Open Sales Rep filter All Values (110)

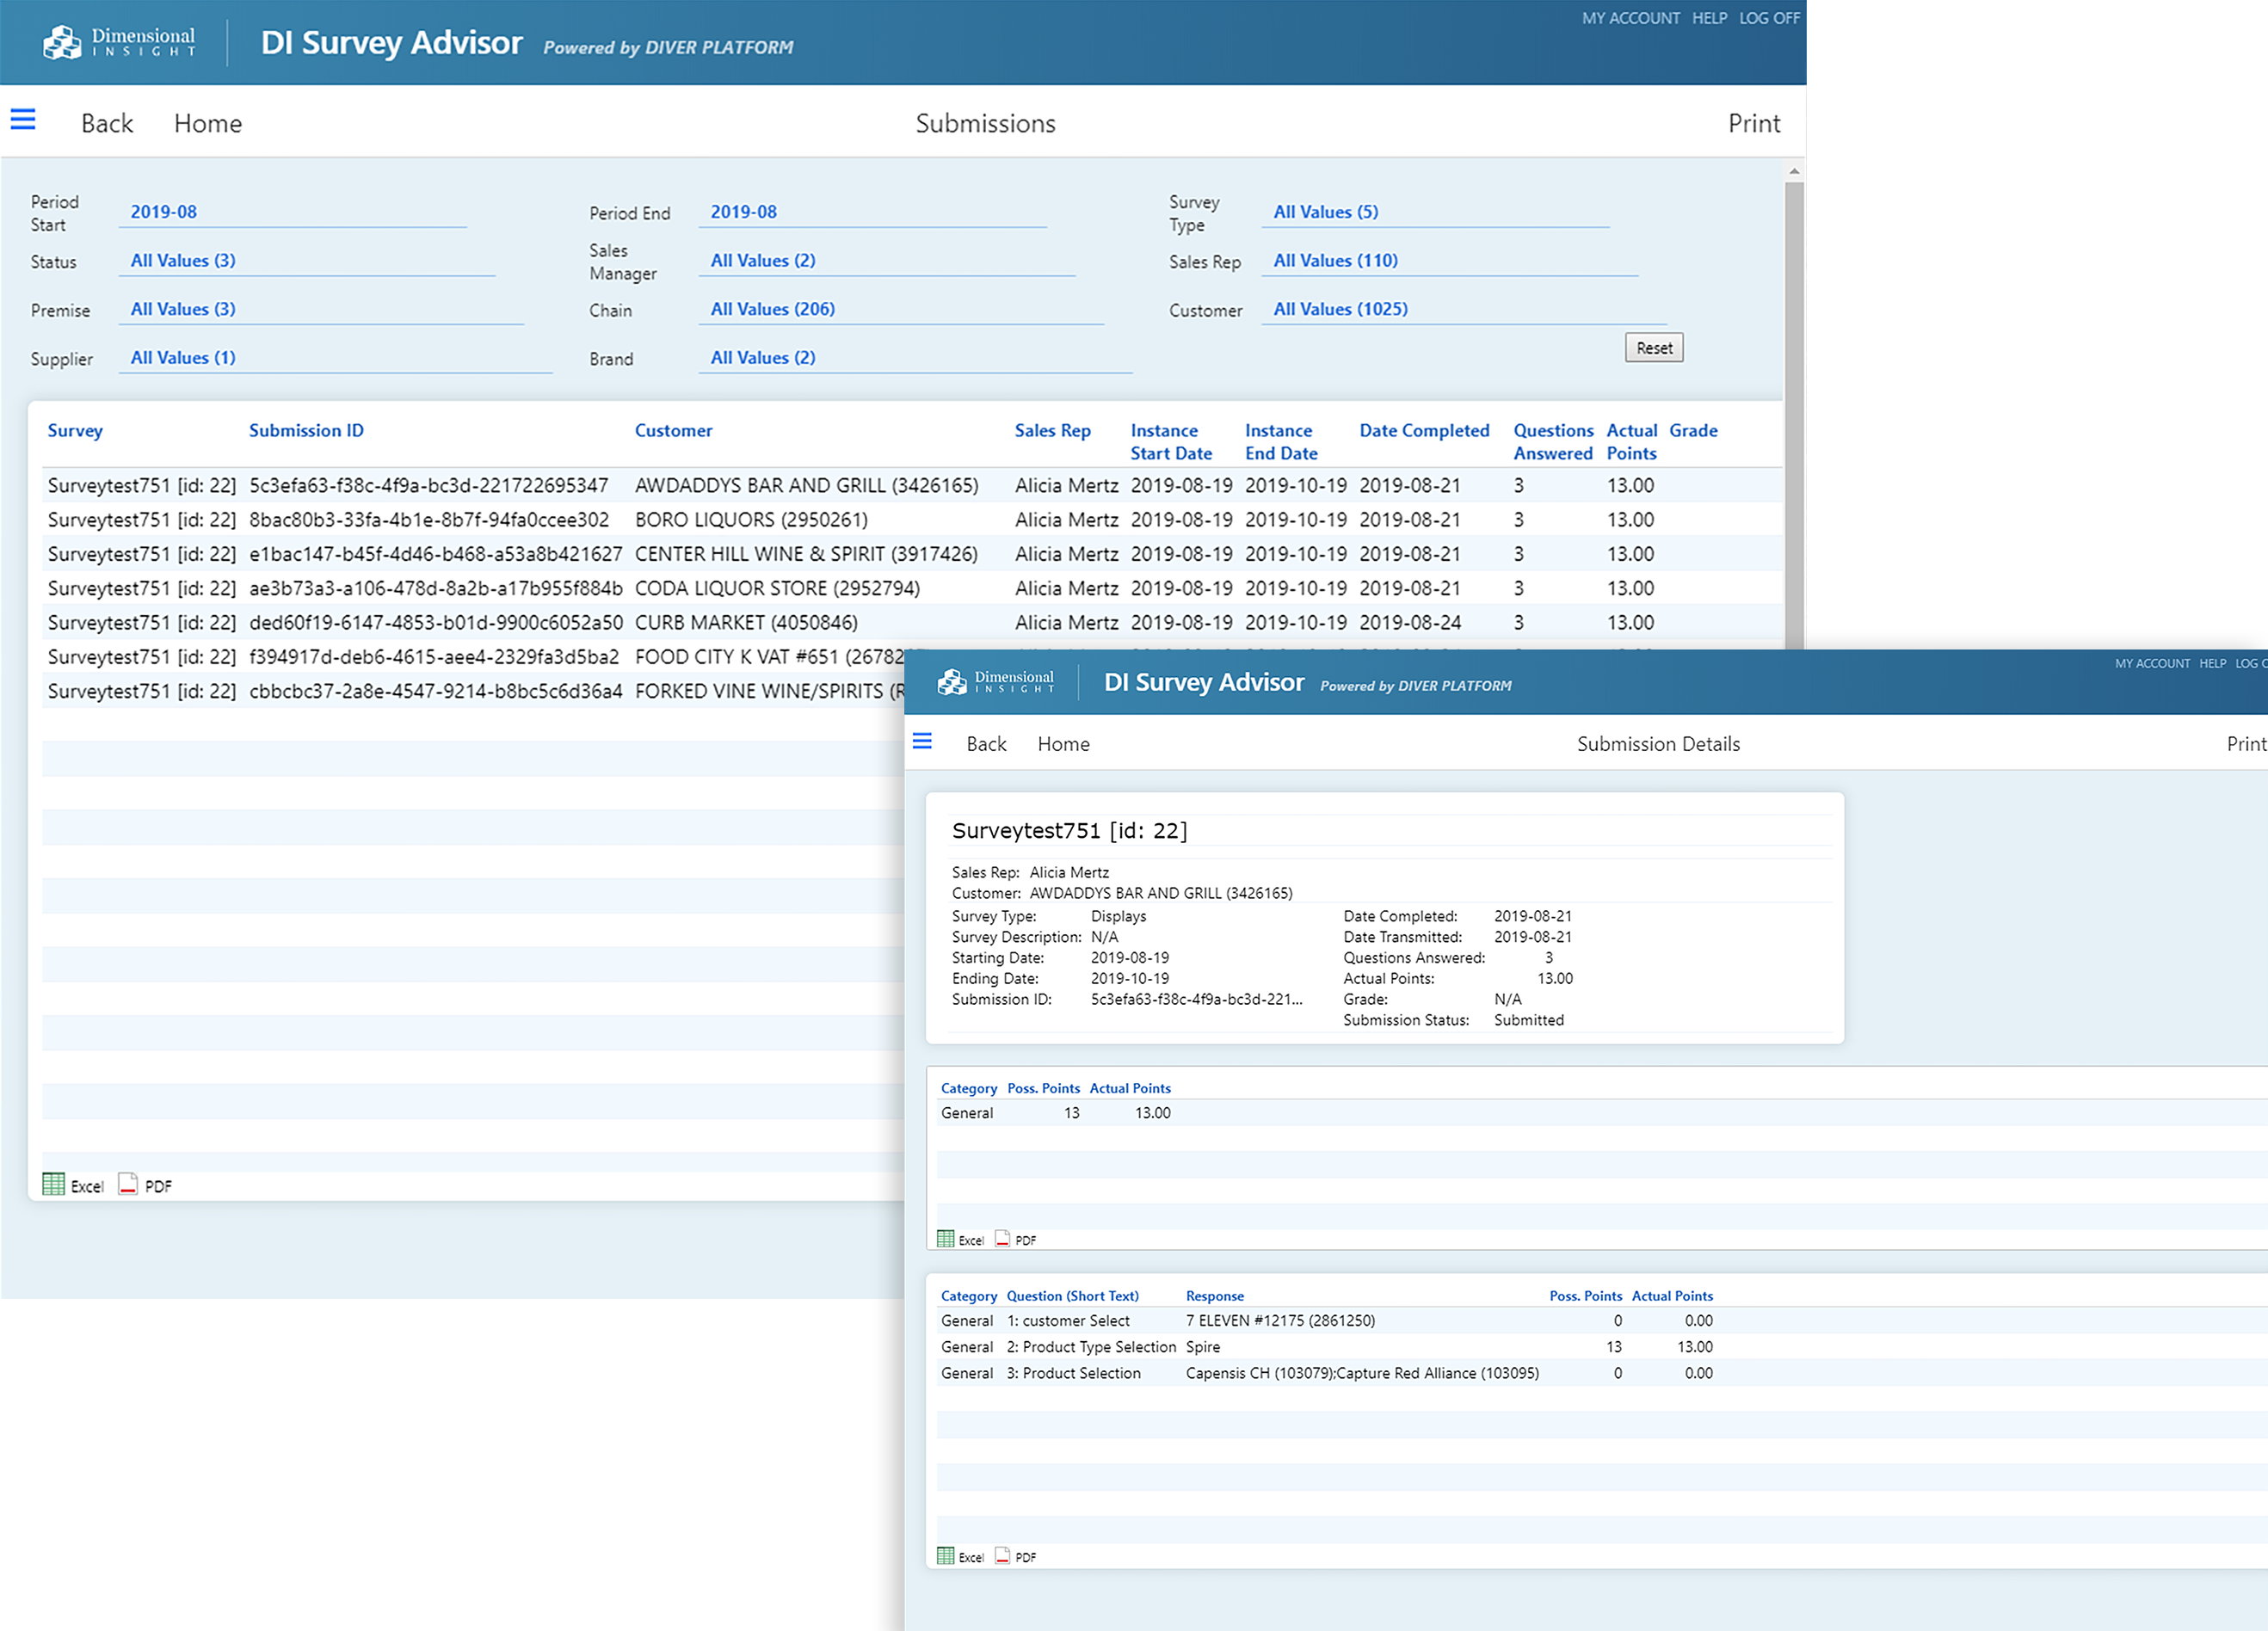tap(1449, 260)
